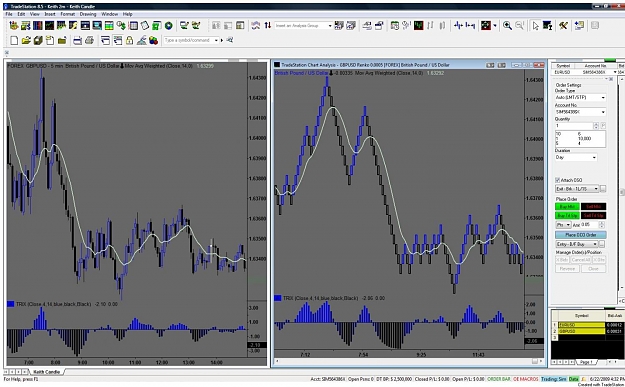The image size is (625, 387).
Task: Expand the drawing tool dropdown arrow
Action: pyautogui.click(x=495, y=26)
